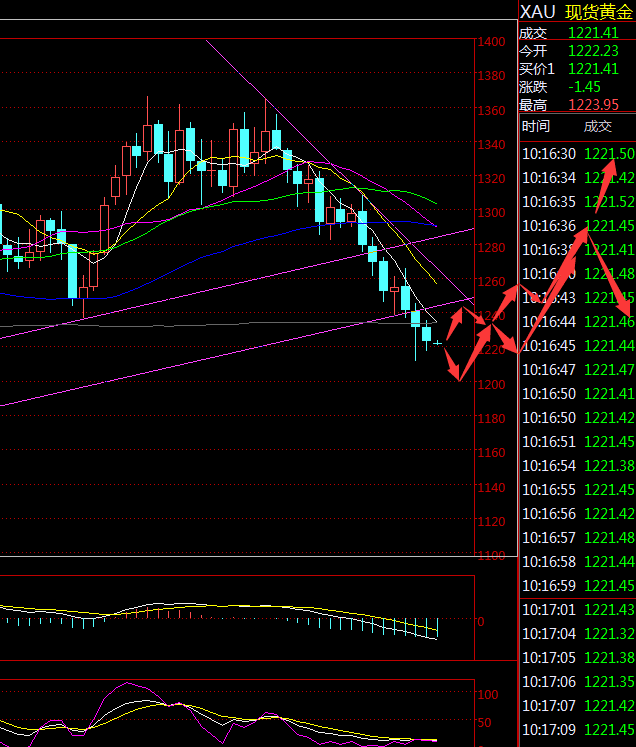The image size is (636, 747).
Task: Select the 10:16:54 tick time
Action: click(549, 465)
